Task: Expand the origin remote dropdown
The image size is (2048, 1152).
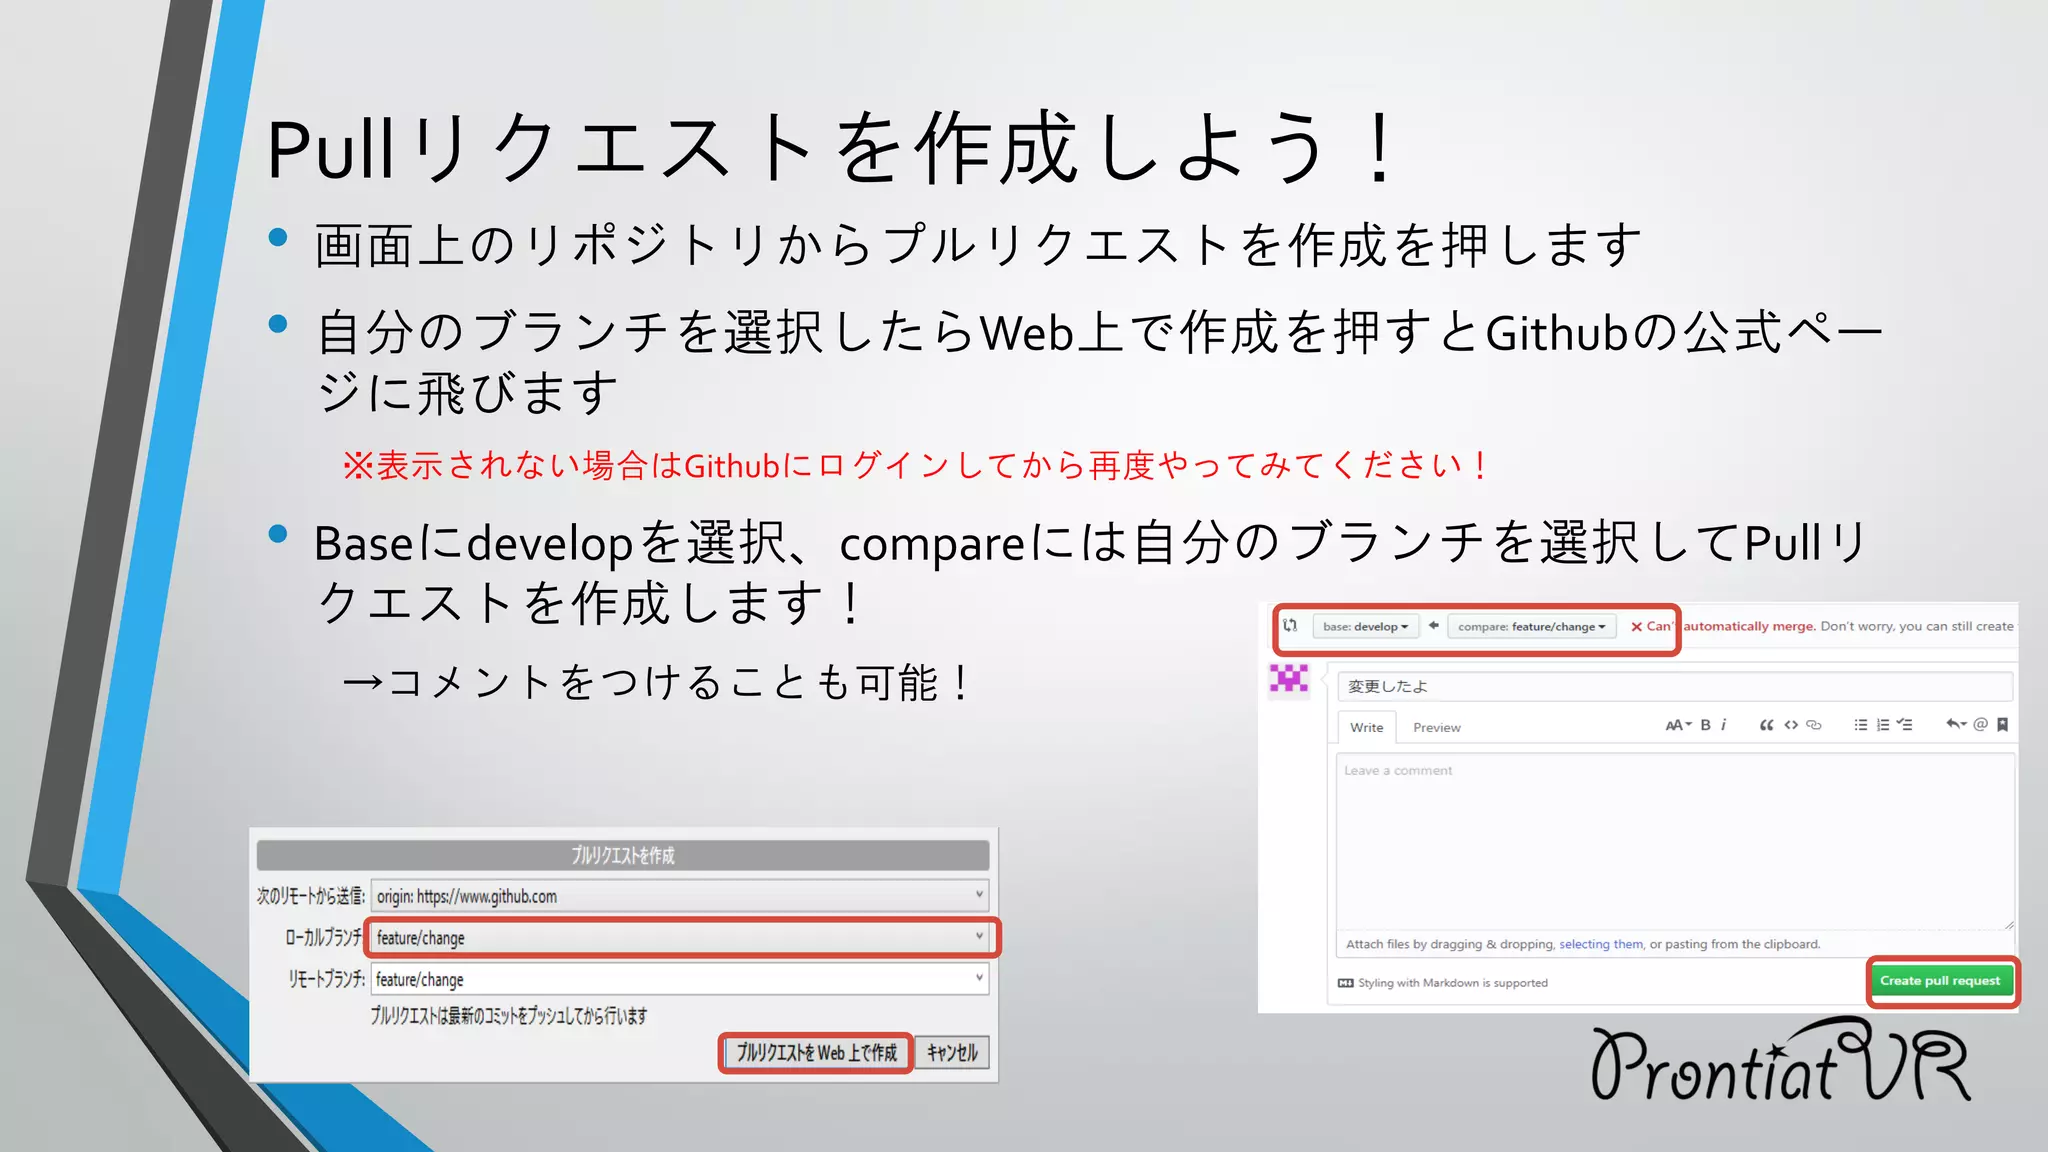Action: (x=680, y=896)
